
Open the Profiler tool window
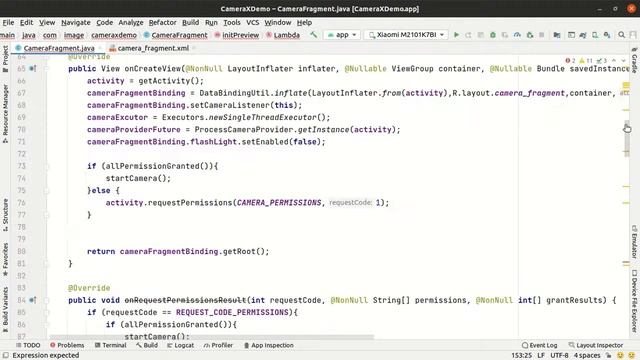pos(218,345)
